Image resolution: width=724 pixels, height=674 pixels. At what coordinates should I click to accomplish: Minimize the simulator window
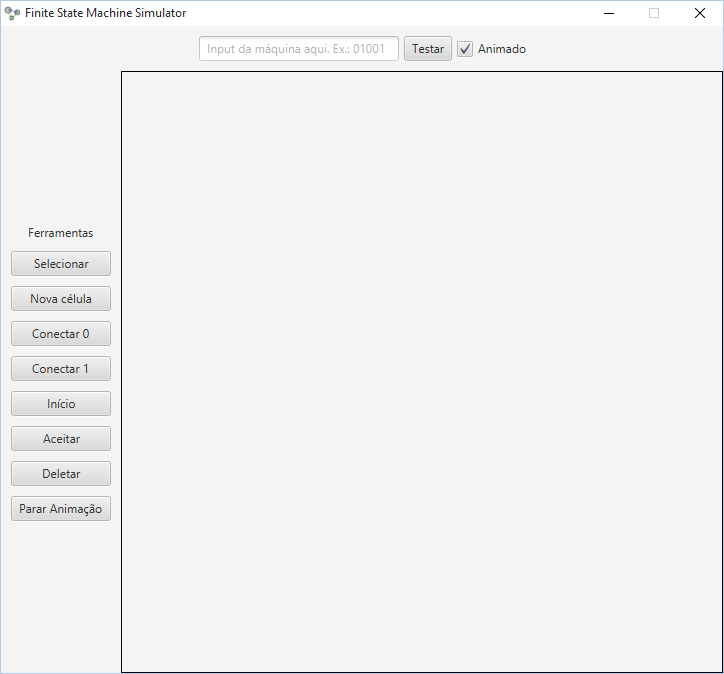tap(608, 13)
